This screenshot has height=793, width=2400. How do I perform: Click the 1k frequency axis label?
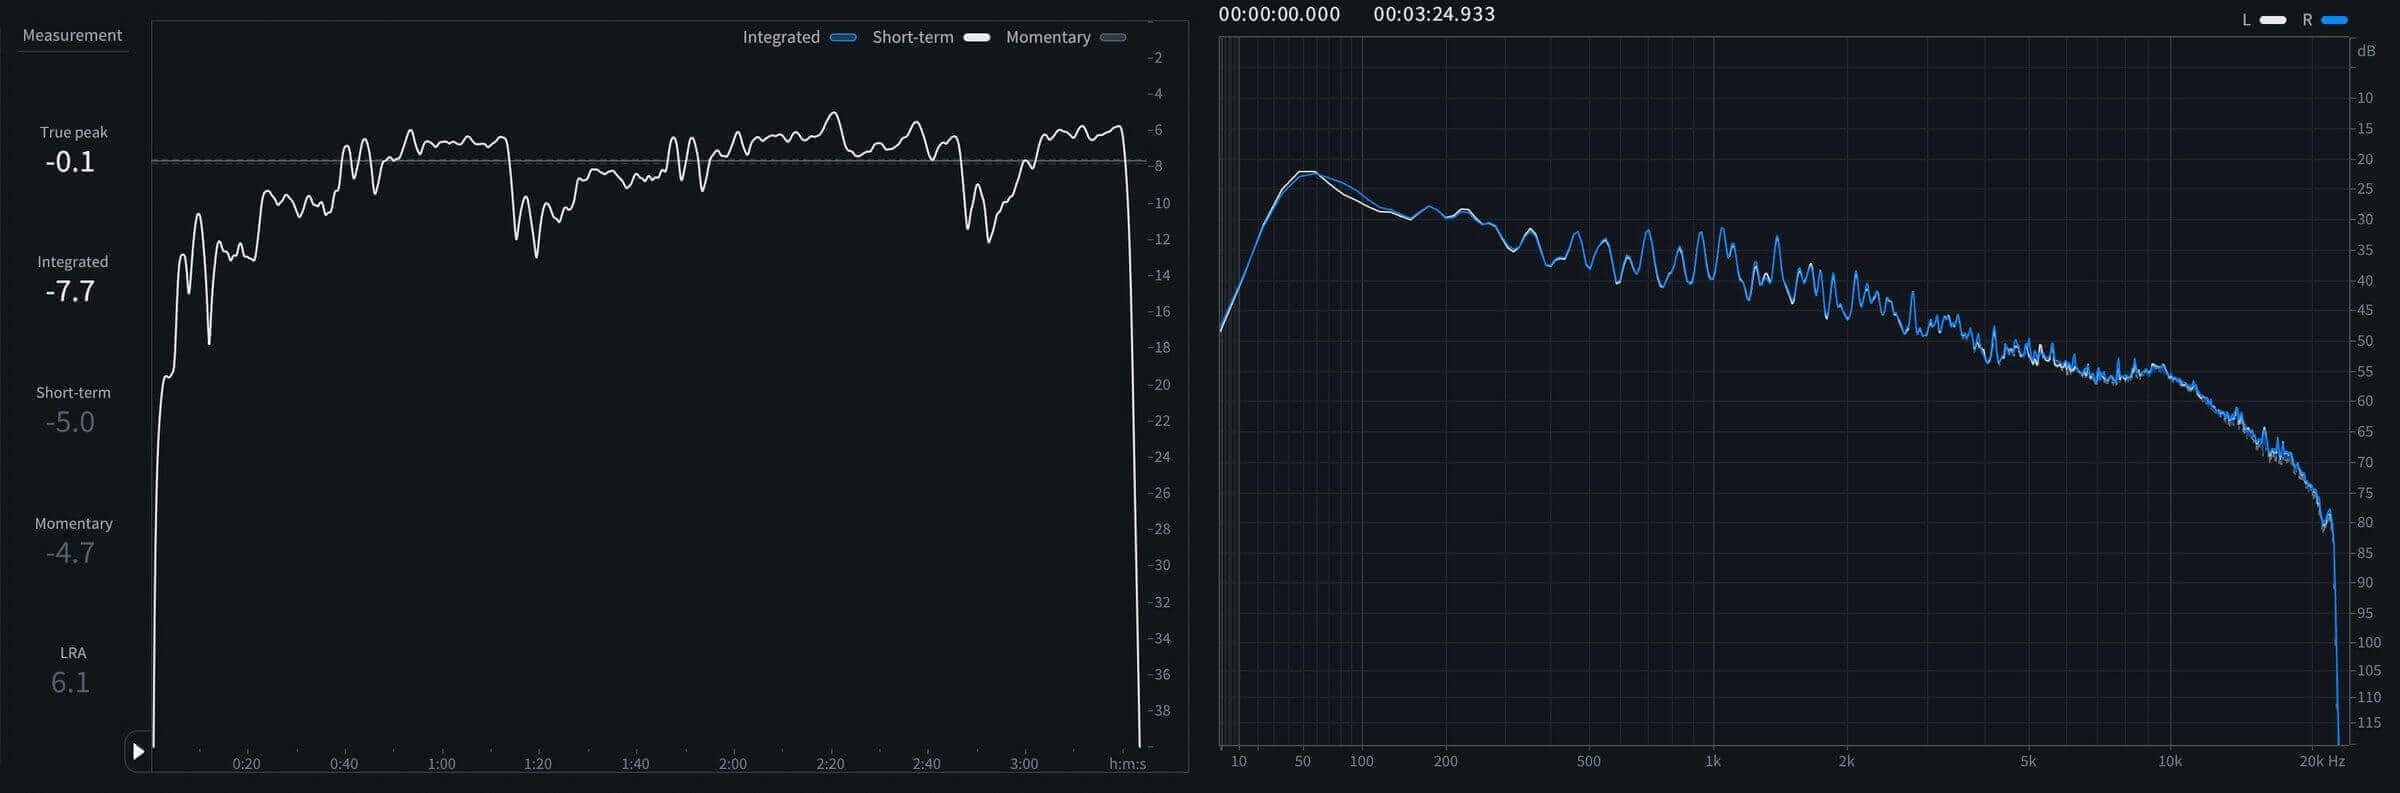pyautogui.click(x=1713, y=762)
